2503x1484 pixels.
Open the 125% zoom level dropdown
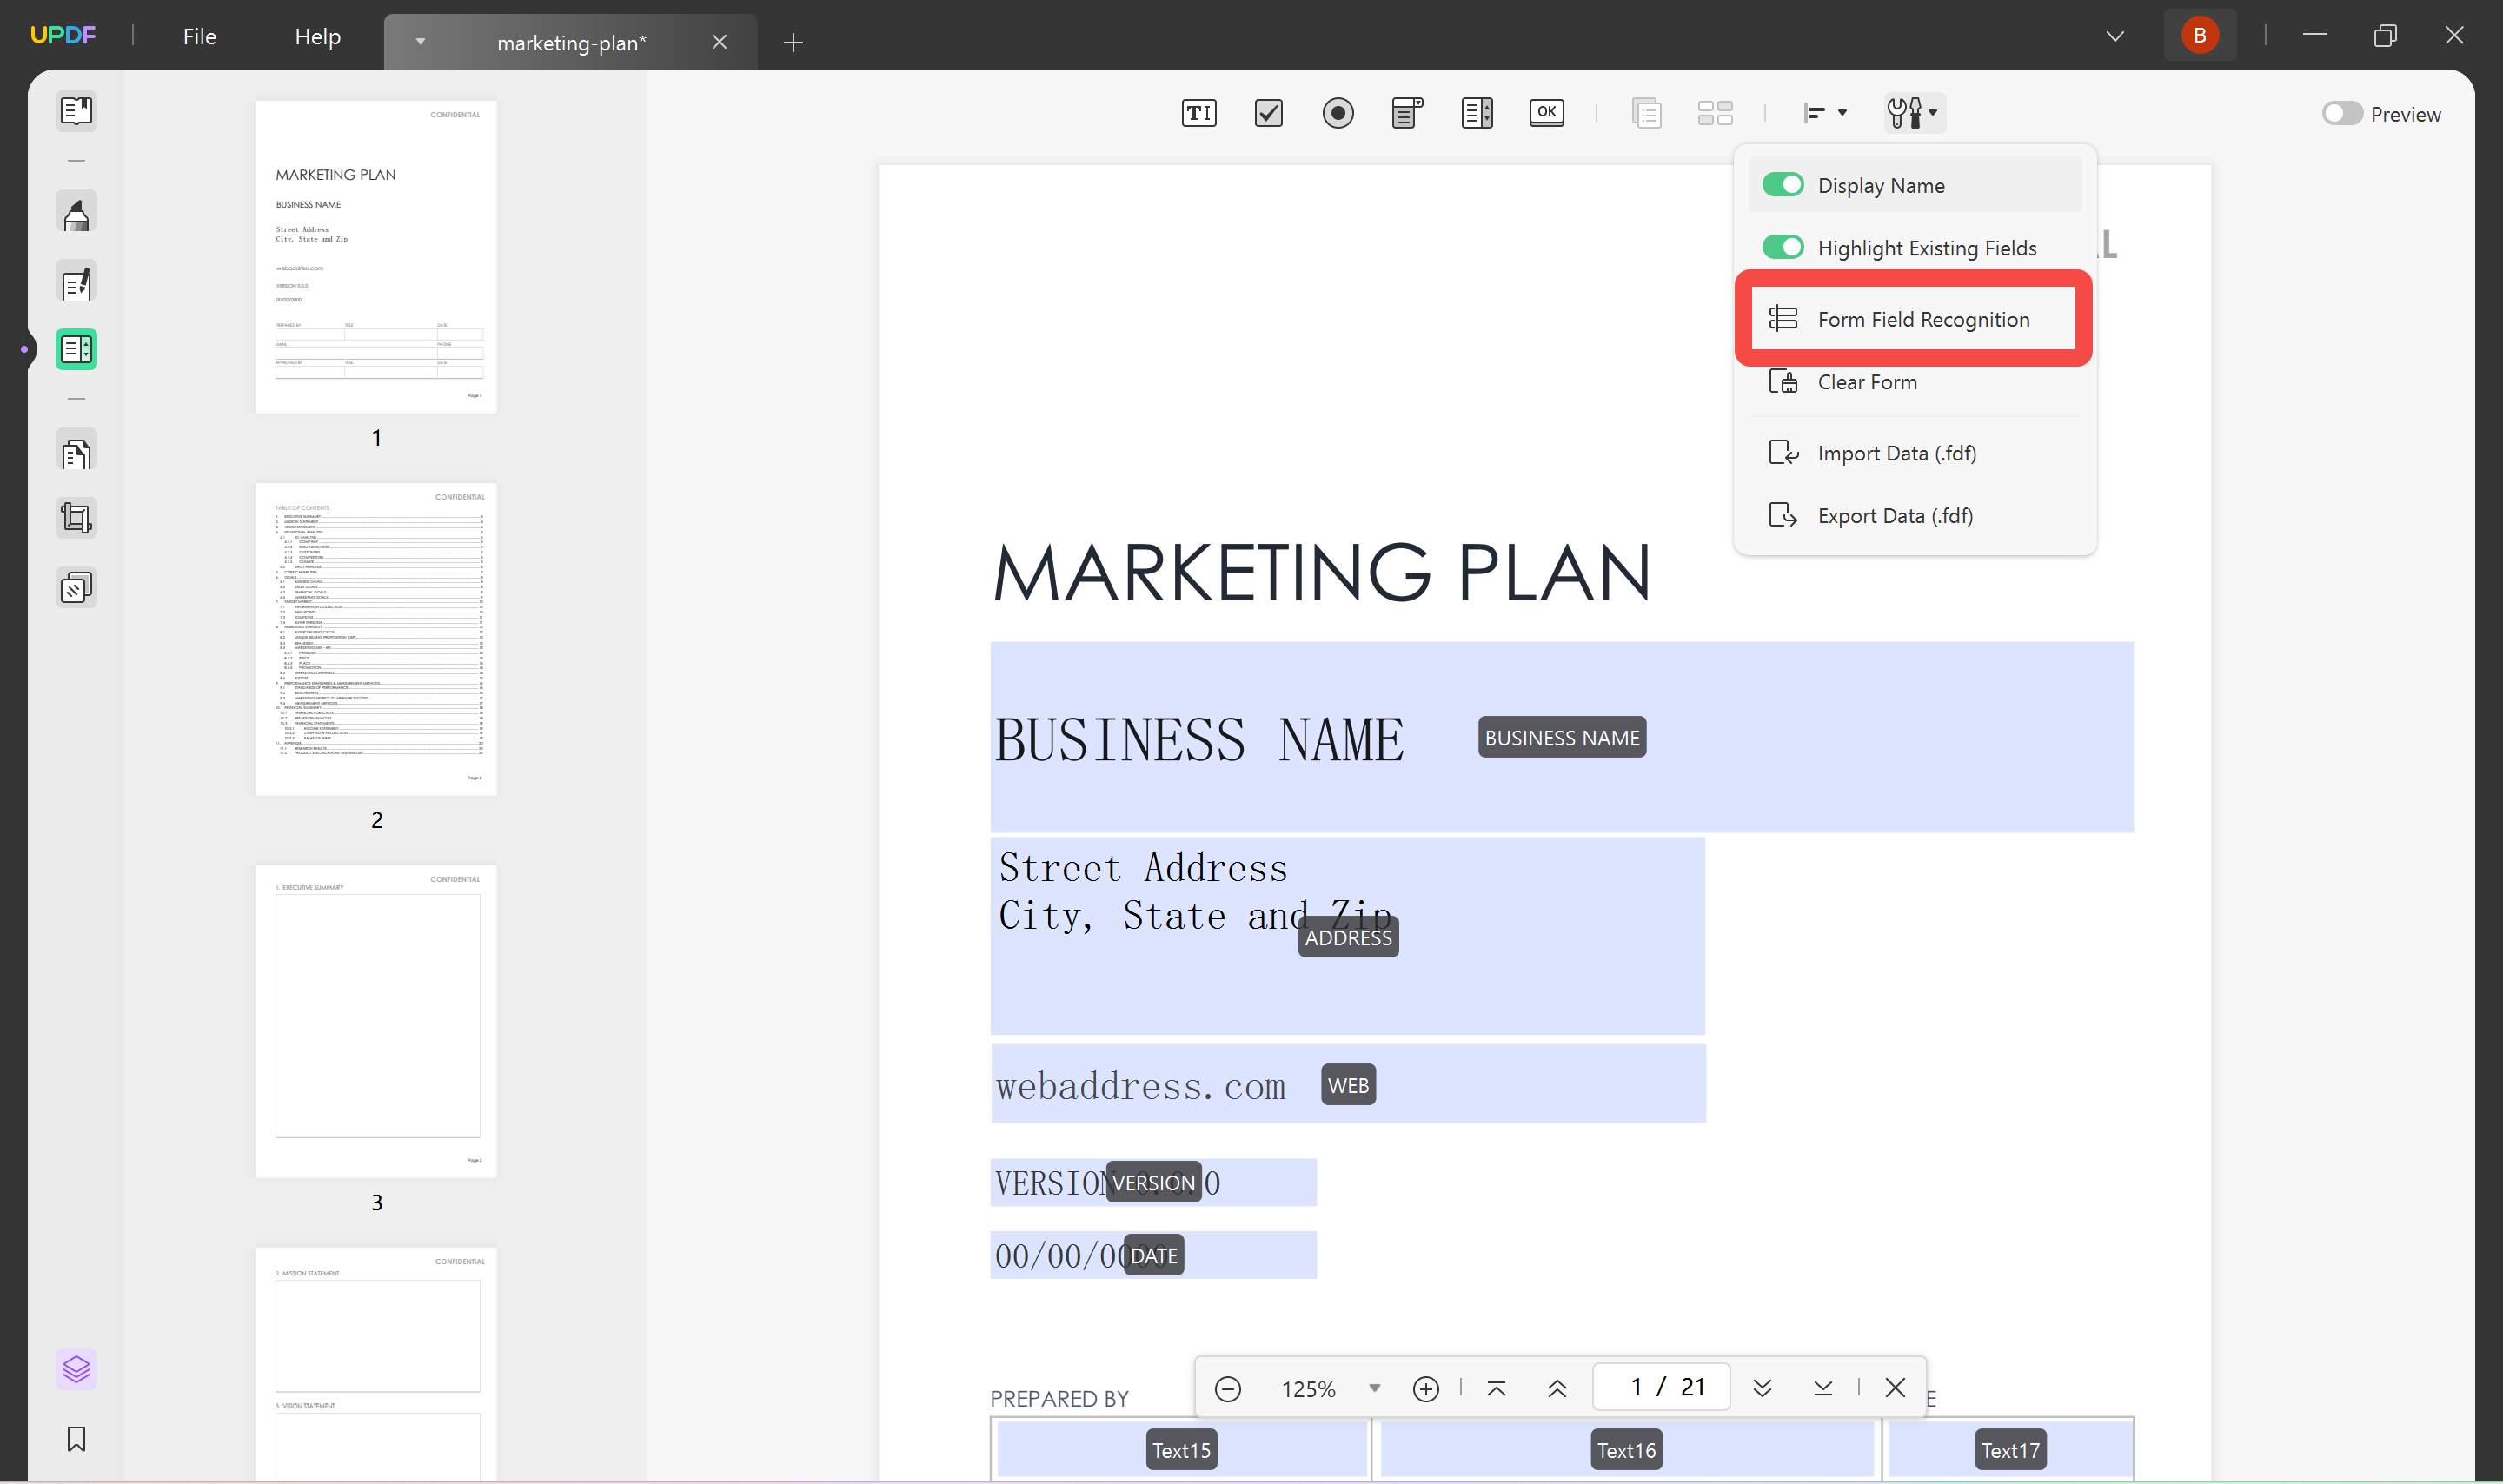click(x=1374, y=1388)
